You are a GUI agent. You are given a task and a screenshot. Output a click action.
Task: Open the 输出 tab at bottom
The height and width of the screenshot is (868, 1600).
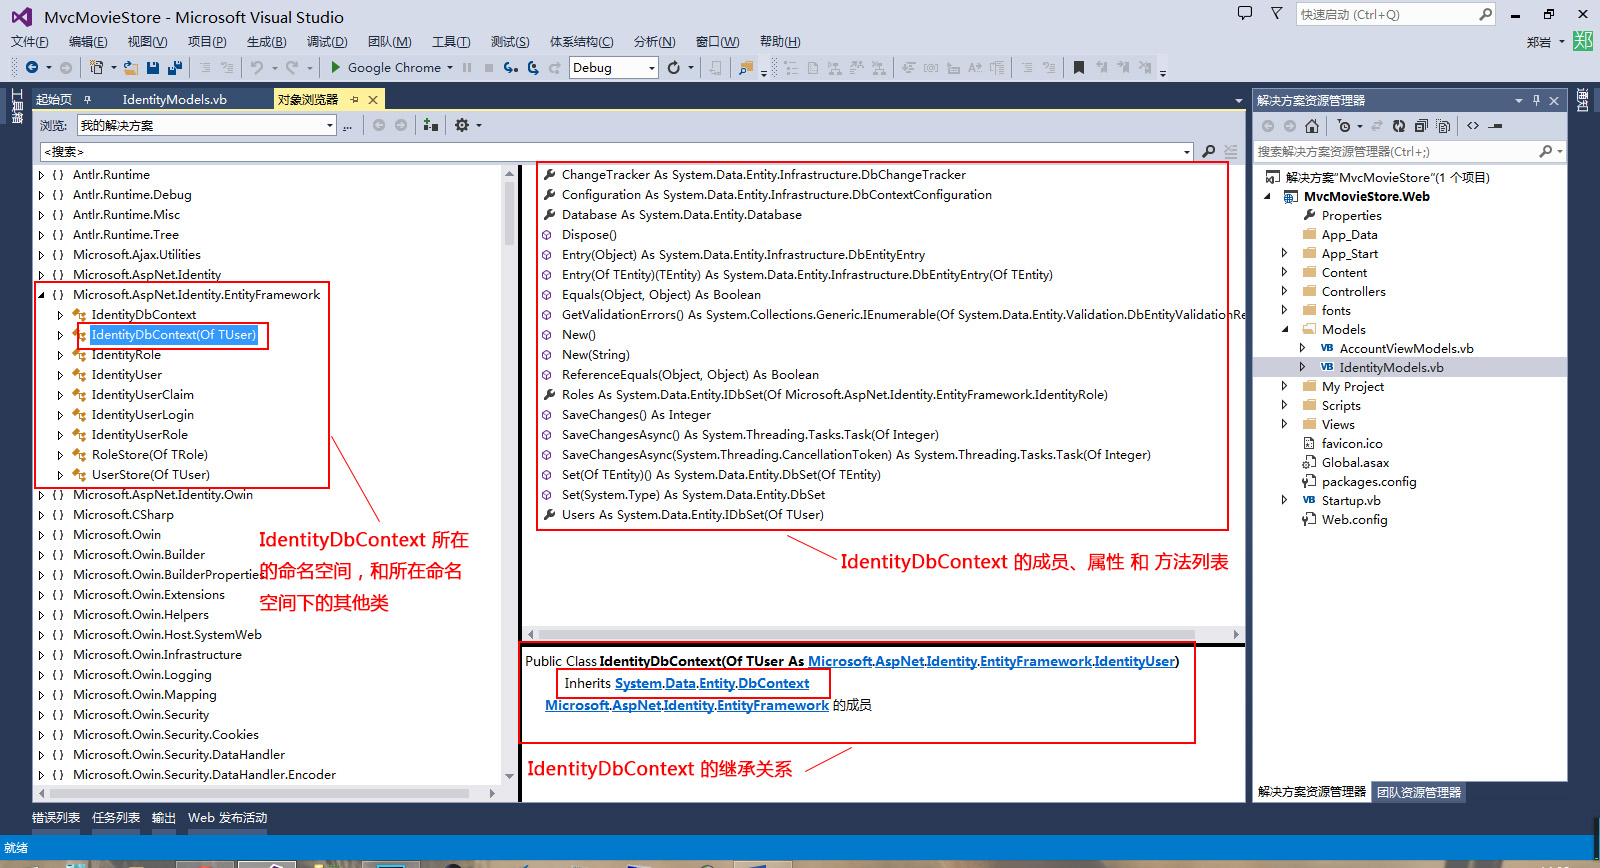click(x=164, y=818)
